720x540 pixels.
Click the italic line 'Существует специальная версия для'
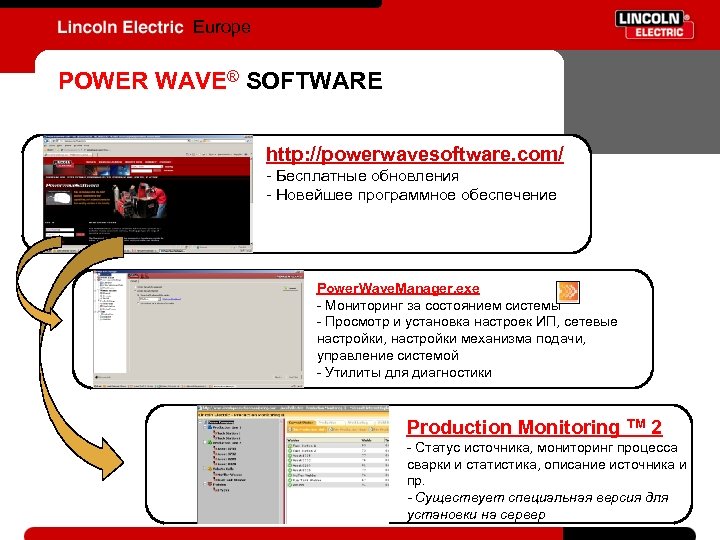pyautogui.click(x=538, y=498)
